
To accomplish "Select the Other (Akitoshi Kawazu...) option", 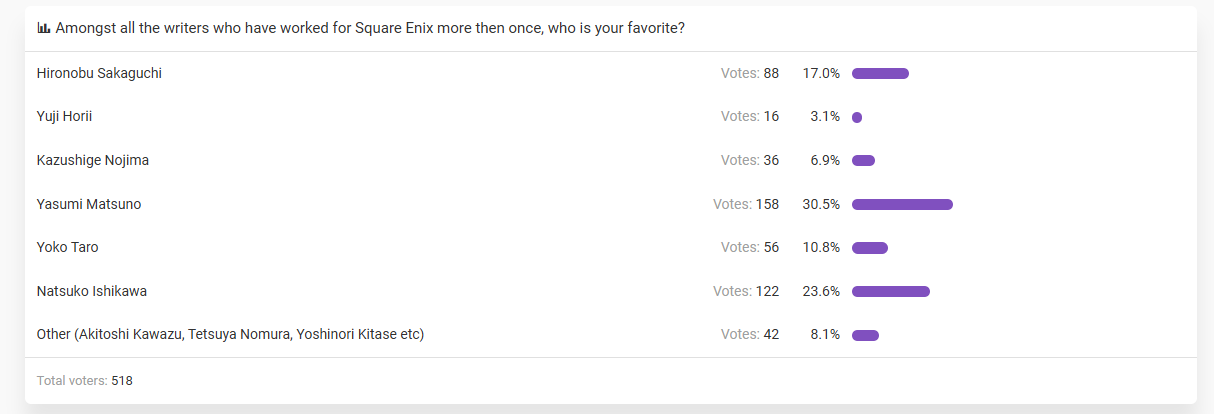I will click(230, 334).
